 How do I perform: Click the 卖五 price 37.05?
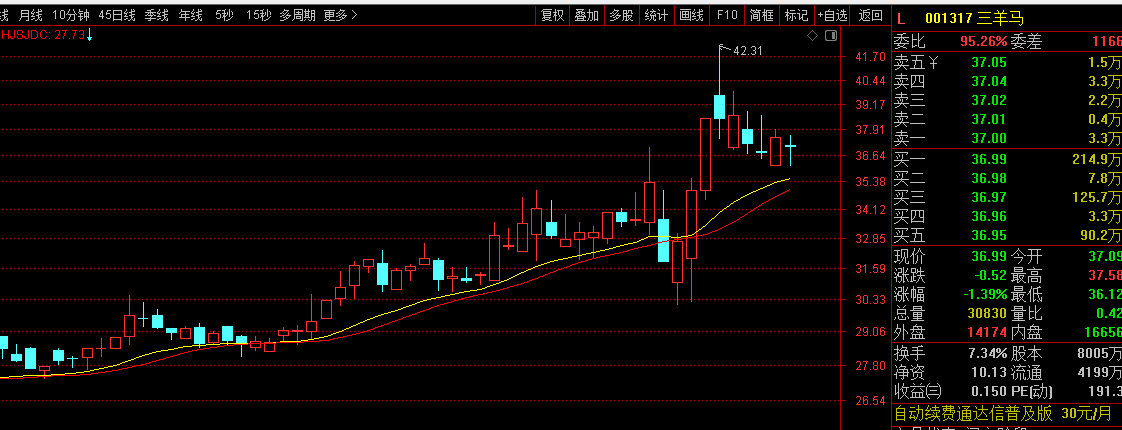pos(988,63)
